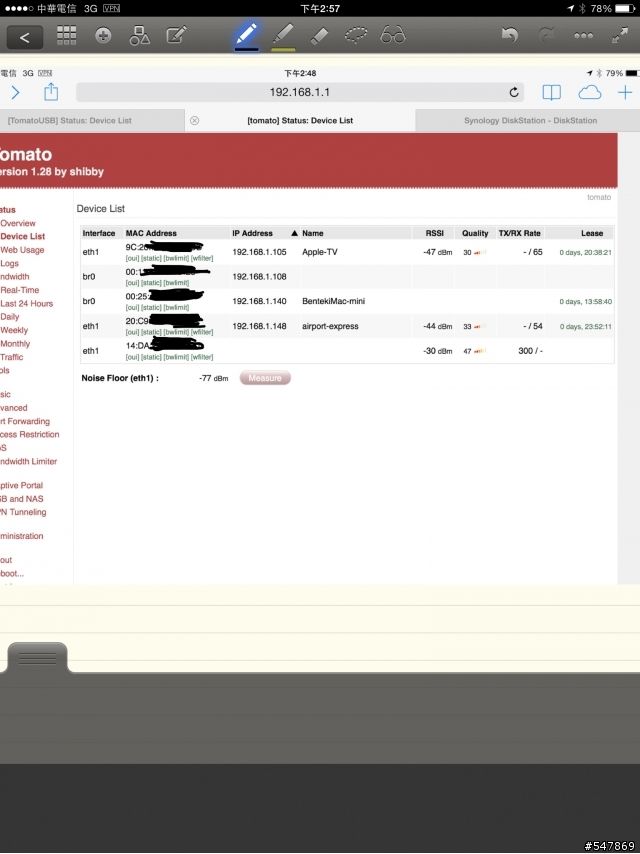Open the Traffic sidebar link
640x854 pixels.
click(x=11, y=357)
